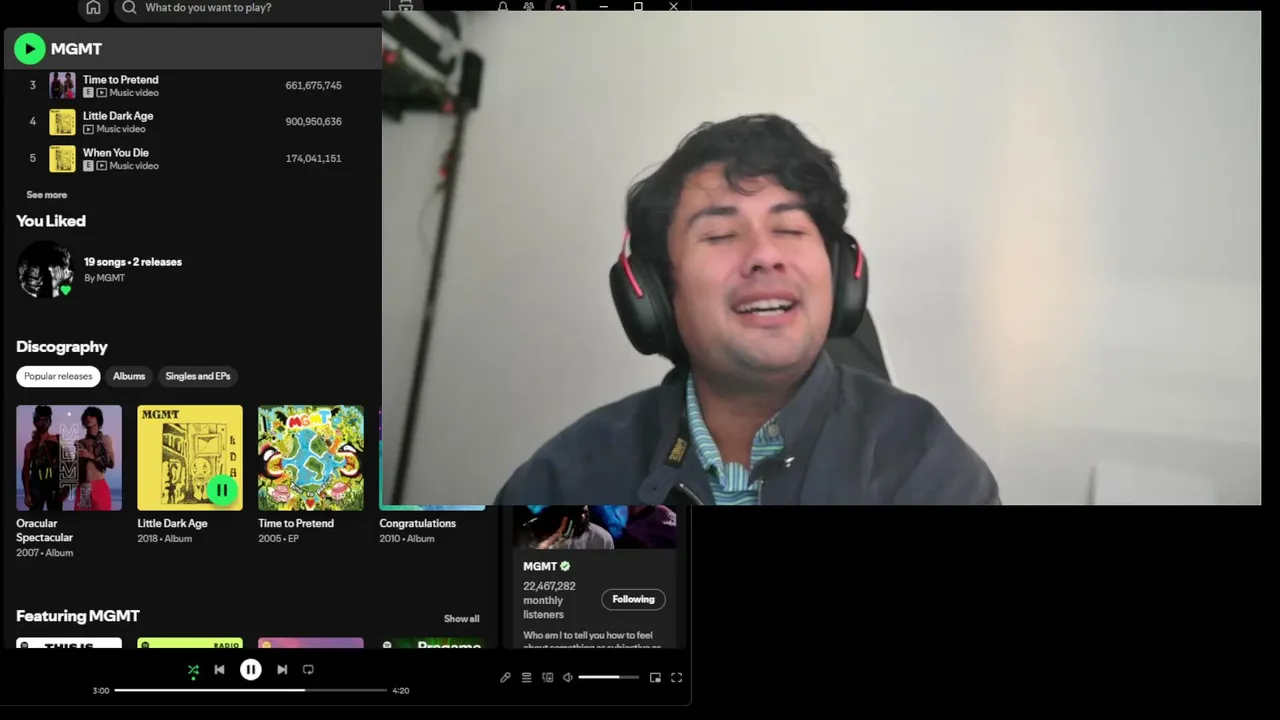This screenshot has height=720, width=1280.
Task: Toggle repeat mode in the playback bar
Action: click(x=308, y=670)
